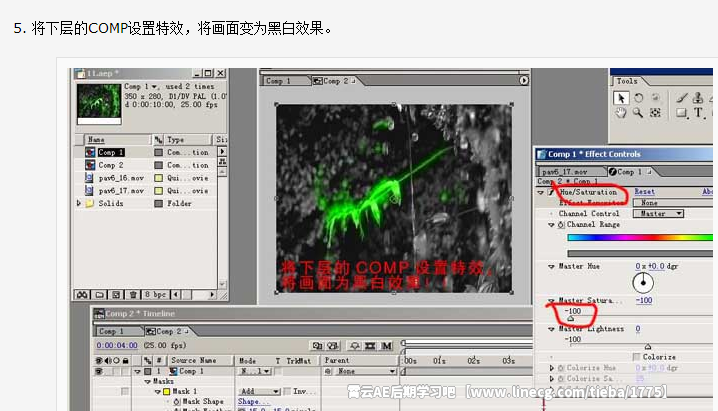Collapse the Master Hue property

[x=551, y=266]
